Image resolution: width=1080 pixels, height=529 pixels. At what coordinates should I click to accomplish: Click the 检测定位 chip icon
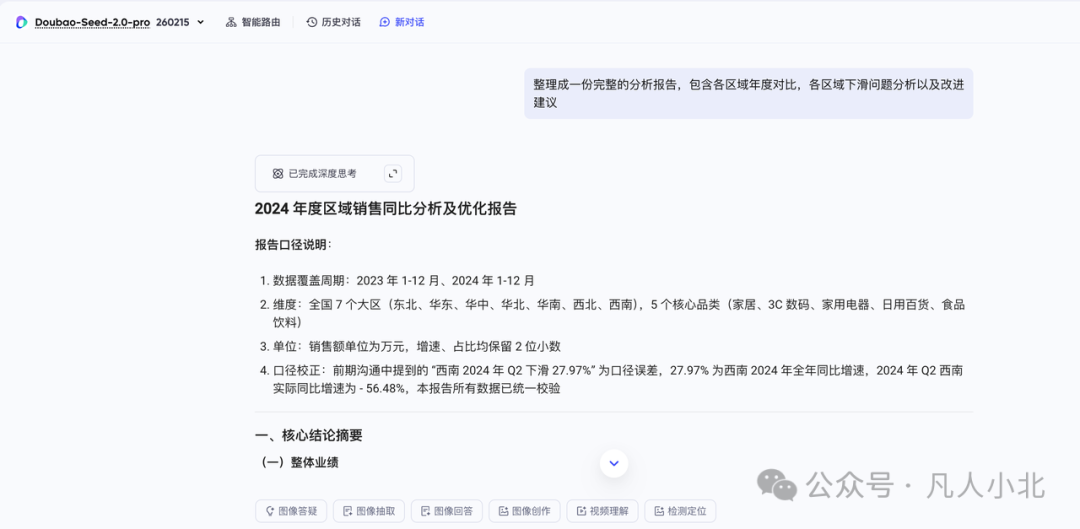pos(659,511)
